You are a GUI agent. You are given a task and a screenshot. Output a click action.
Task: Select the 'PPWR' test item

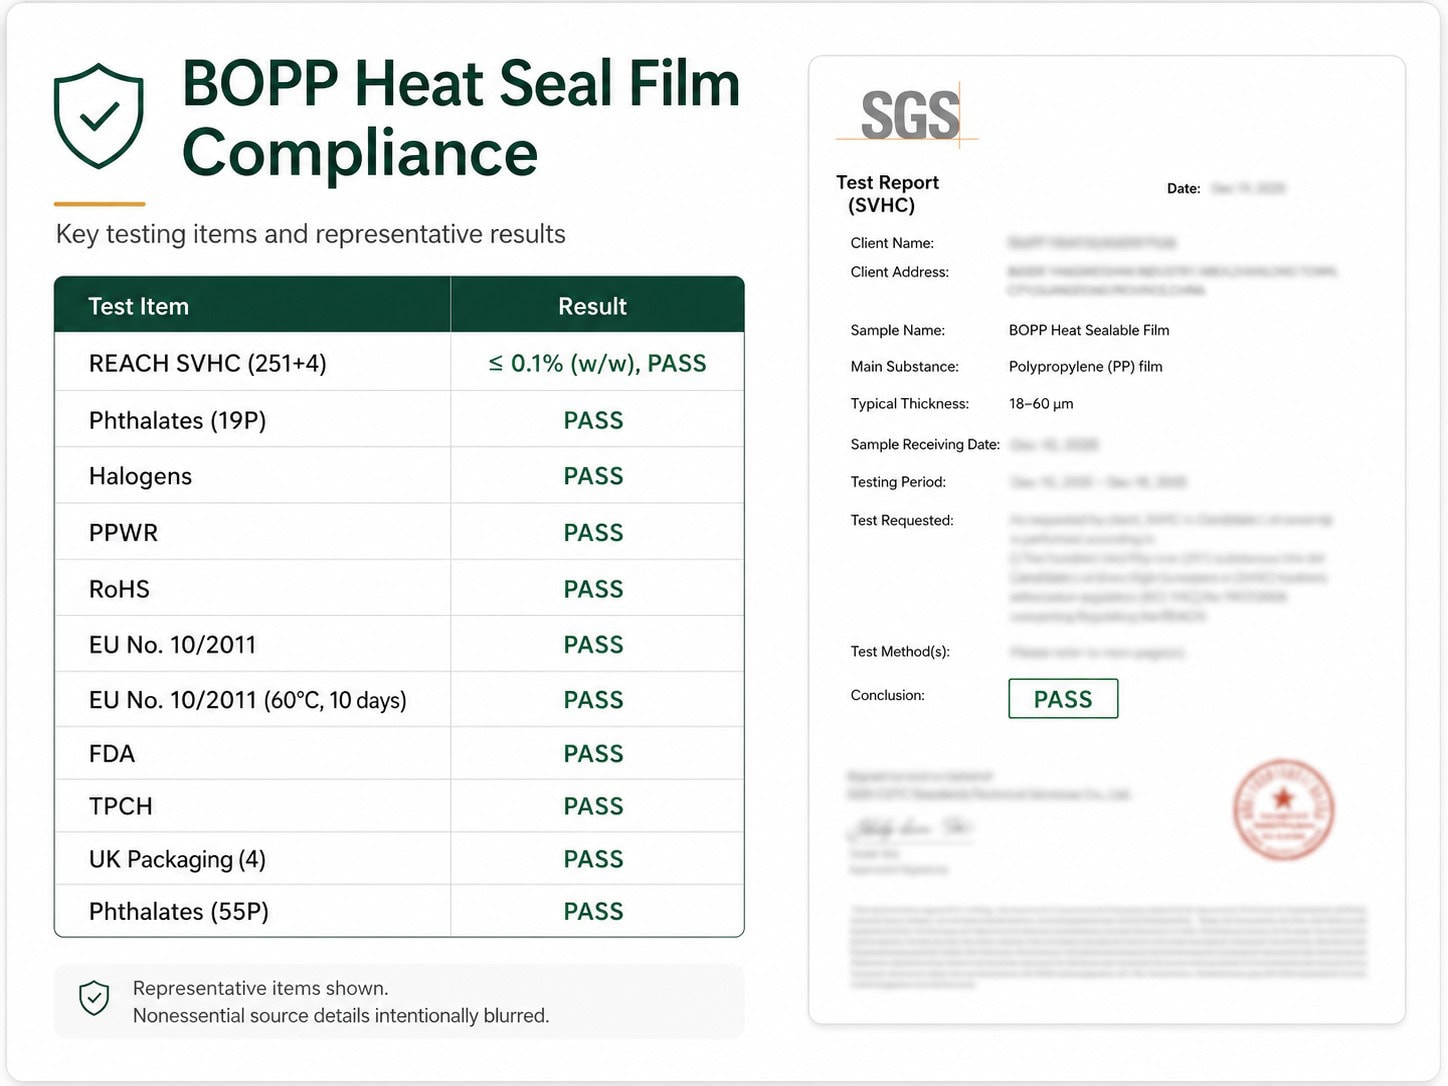tap(123, 533)
